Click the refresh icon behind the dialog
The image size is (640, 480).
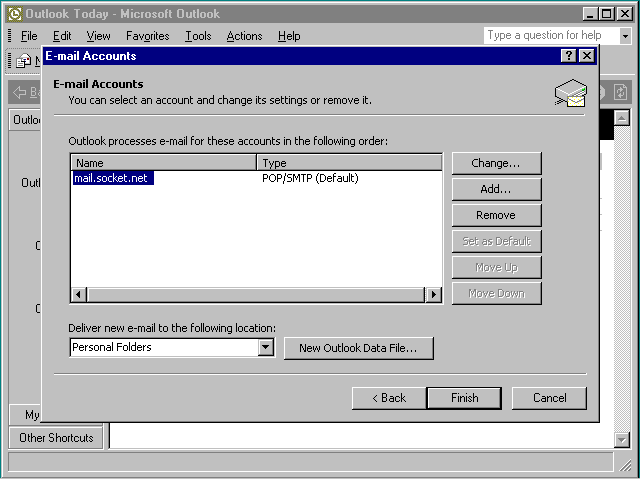[x=621, y=92]
